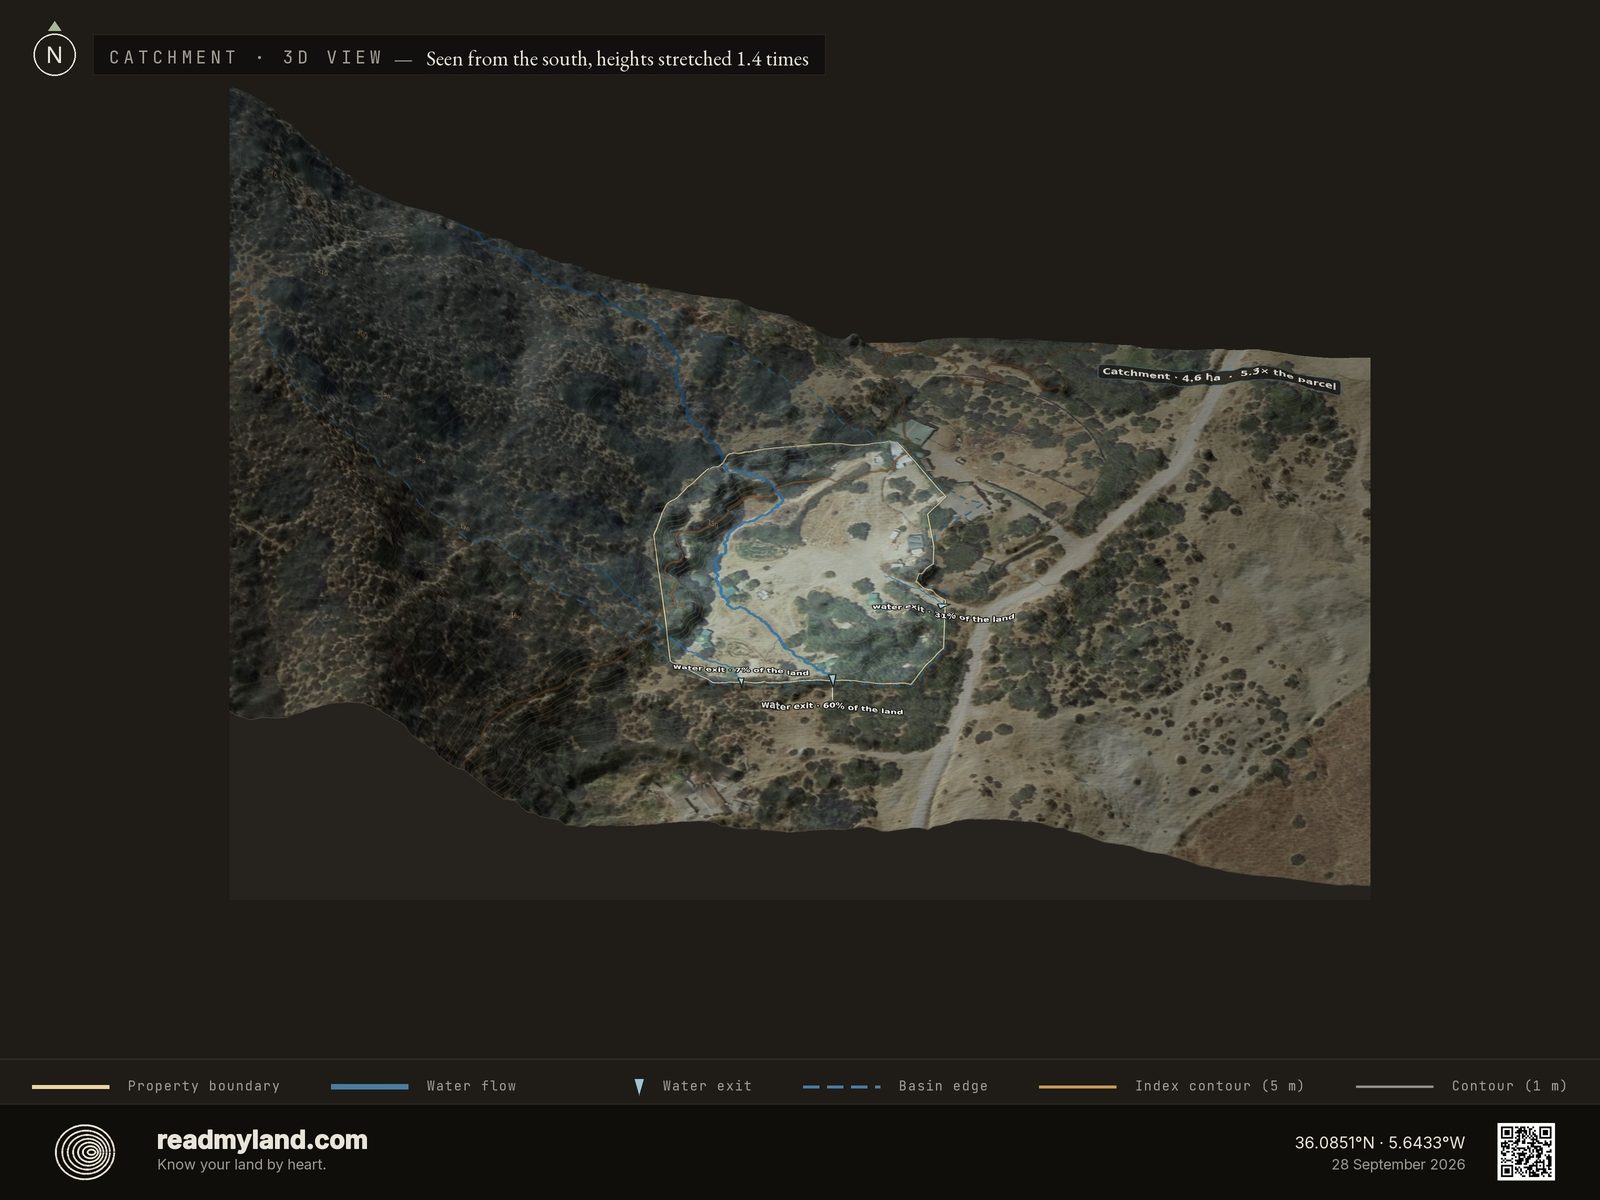Click the Water flow legend blue swatch
This screenshot has height=1200, width=1600.
pos(369,1086)
